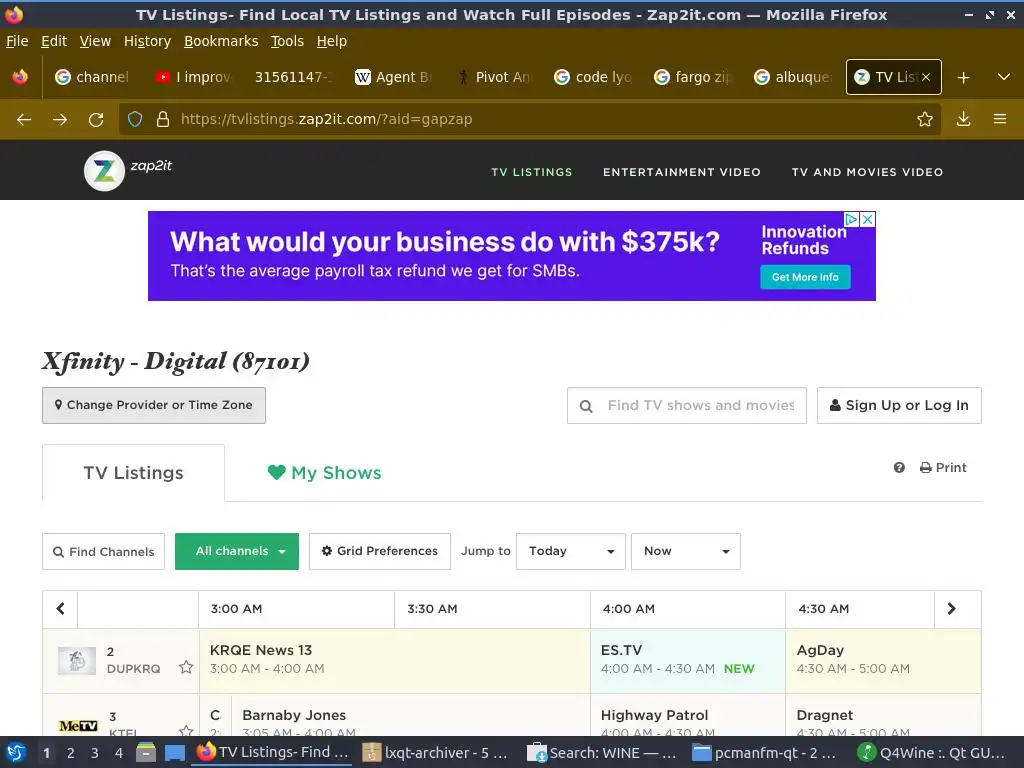Screen dimensions: 1024x768
Task: Print the TV listings grid
Action: tap(943, 468)
